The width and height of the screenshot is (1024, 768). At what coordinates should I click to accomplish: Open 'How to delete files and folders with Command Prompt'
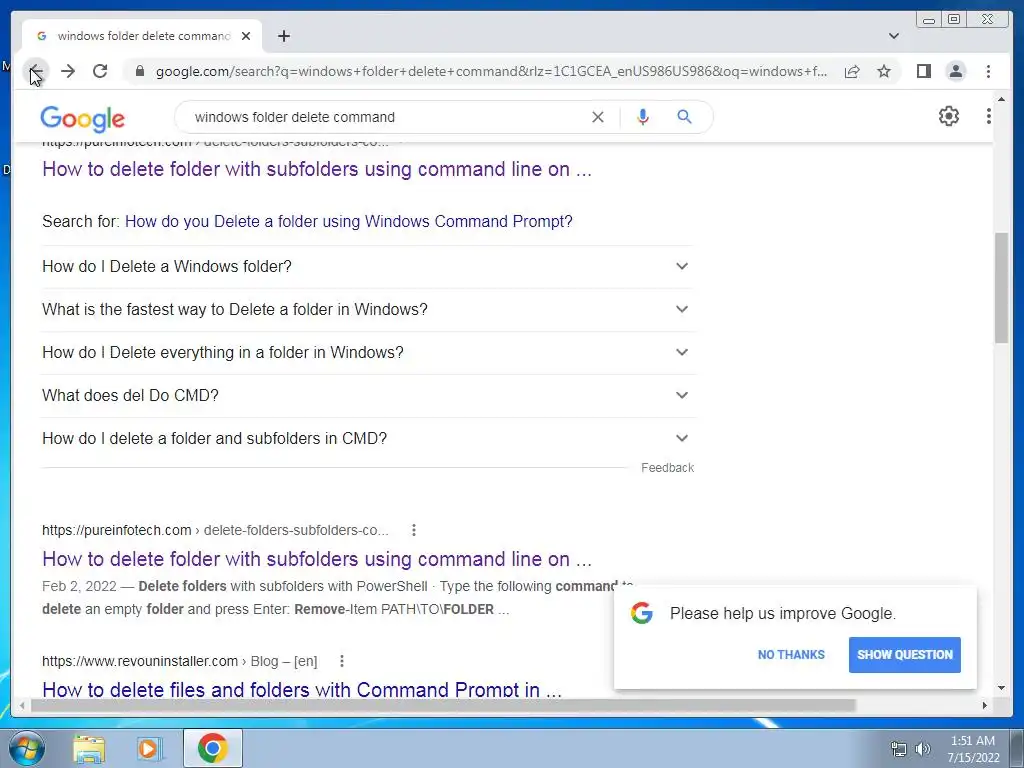302,690
